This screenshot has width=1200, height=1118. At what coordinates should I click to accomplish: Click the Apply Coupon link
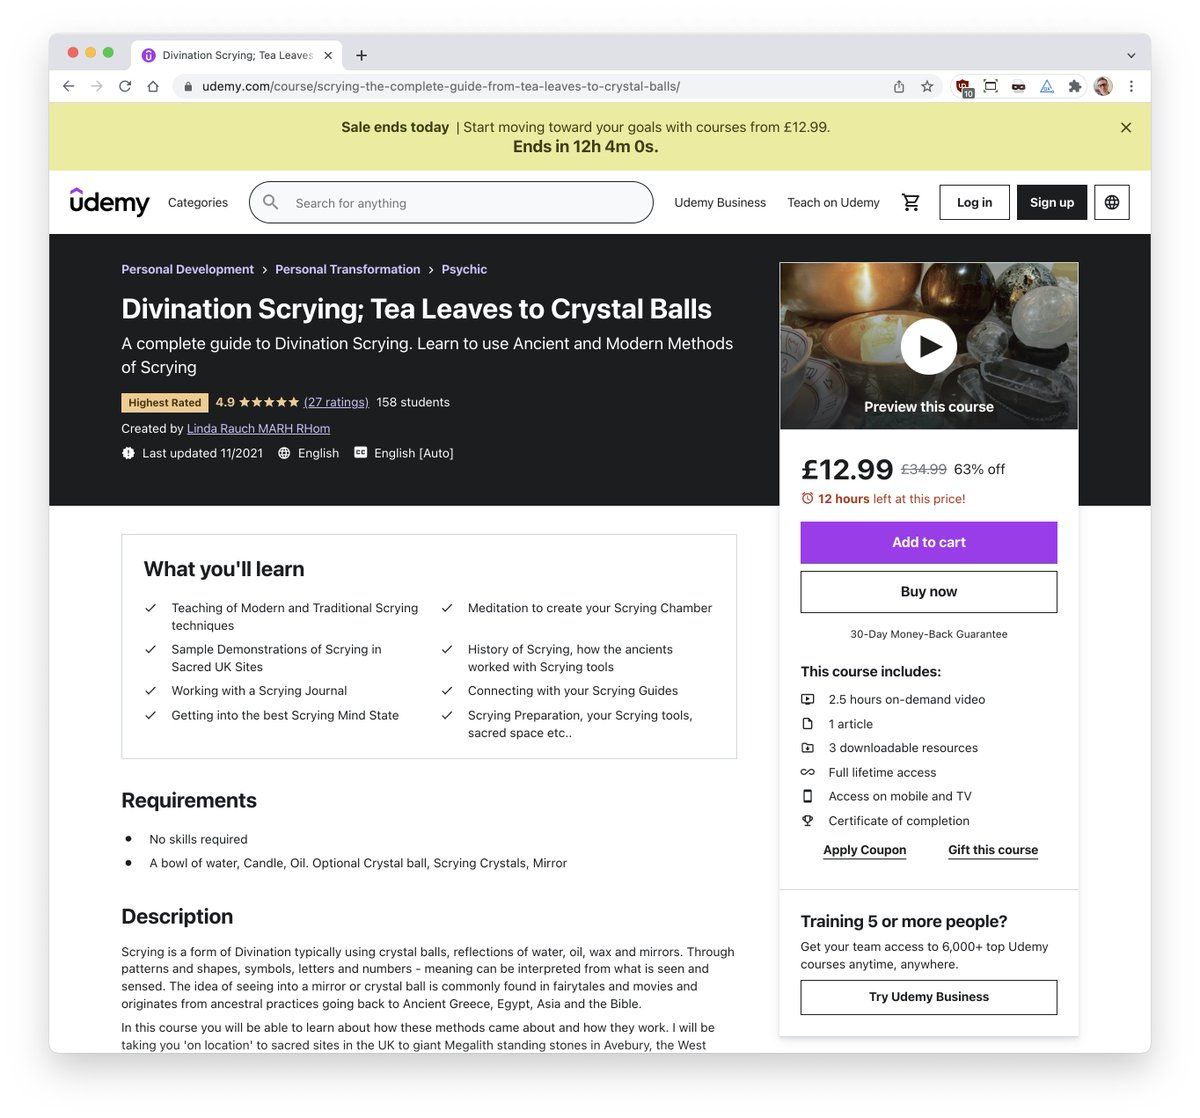864,850
